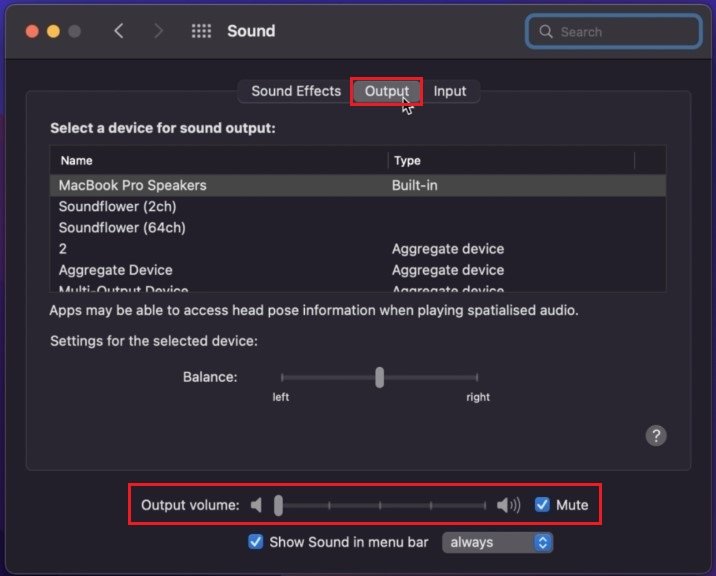Click the low volume speaker icon

tap(257, 505)
